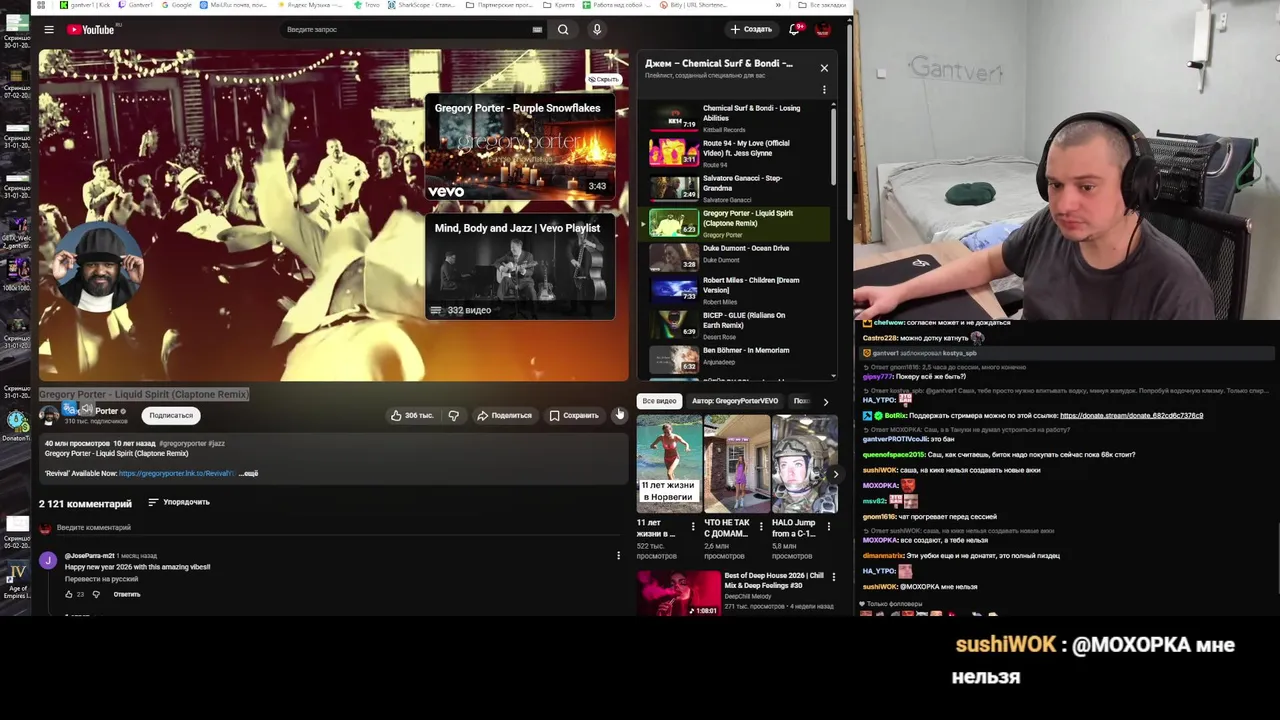This screenshot has width=1280, height=720.
Task: Dislike the video with thumbs down
Action: click(453, 415)
